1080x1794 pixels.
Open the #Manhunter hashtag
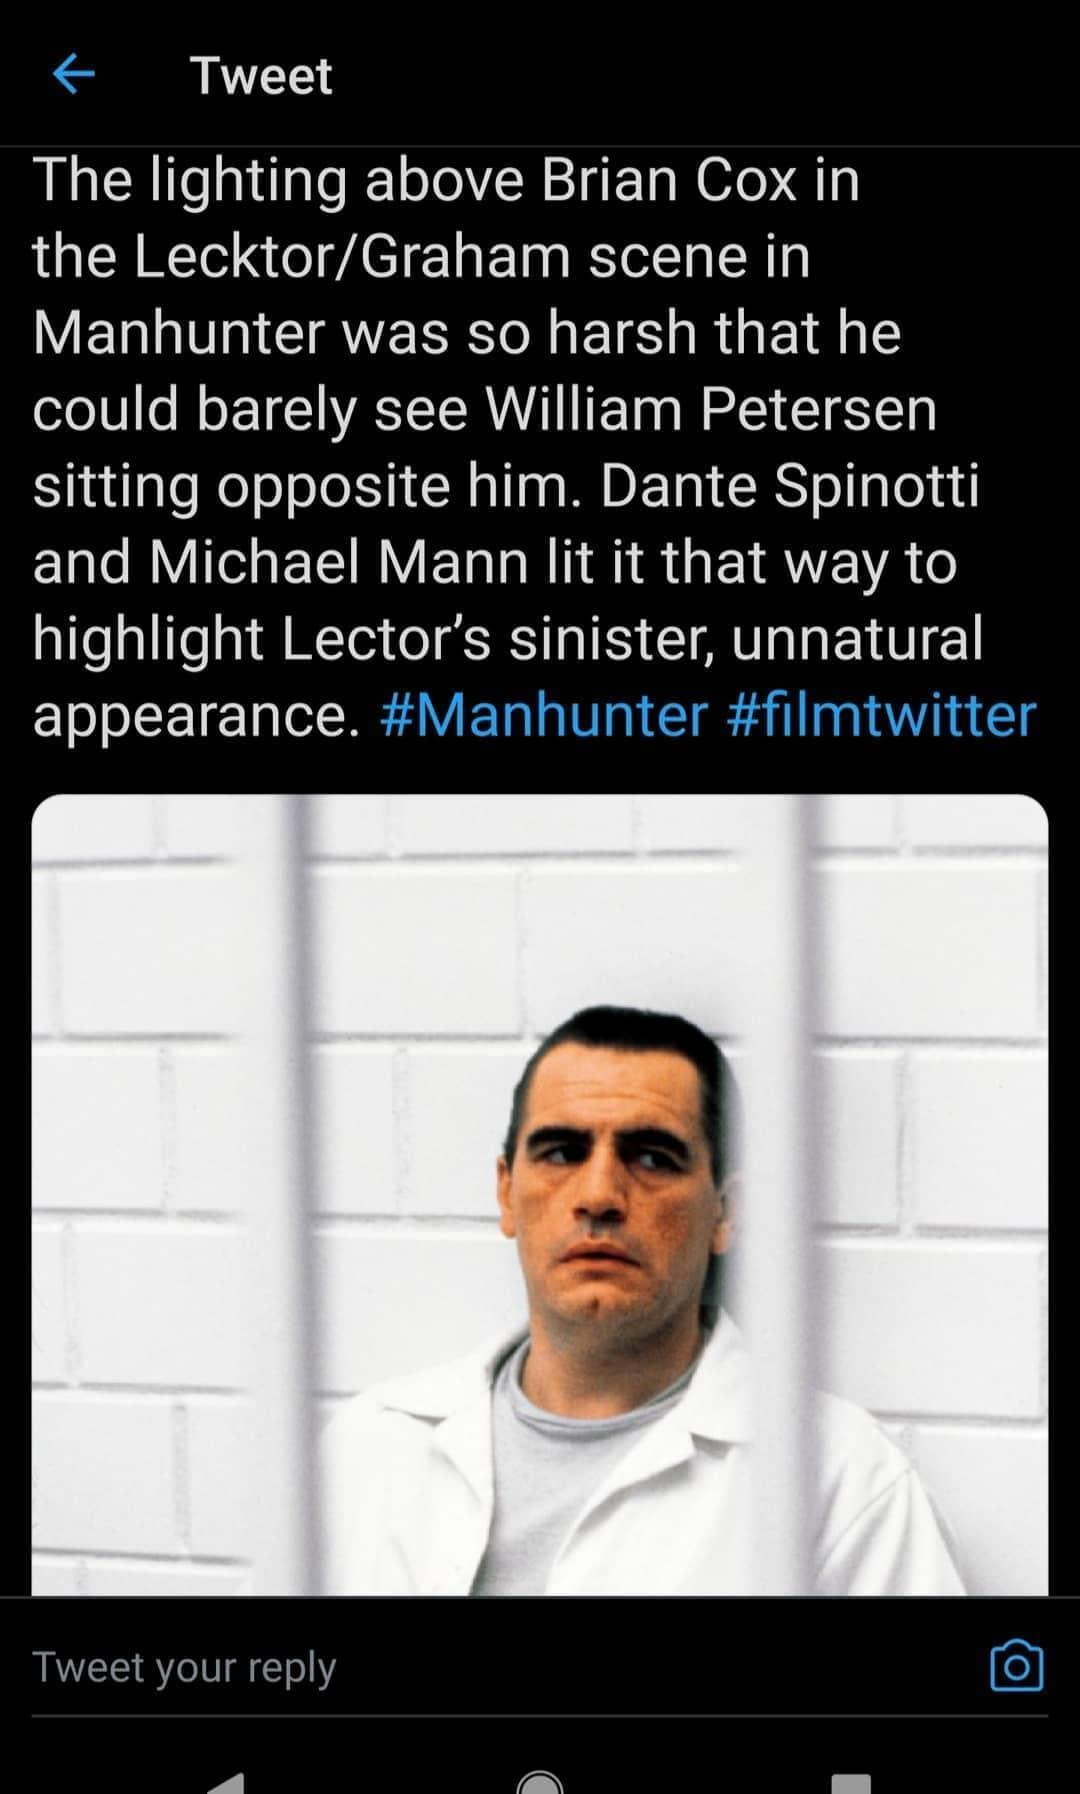(x=544, y=715)
